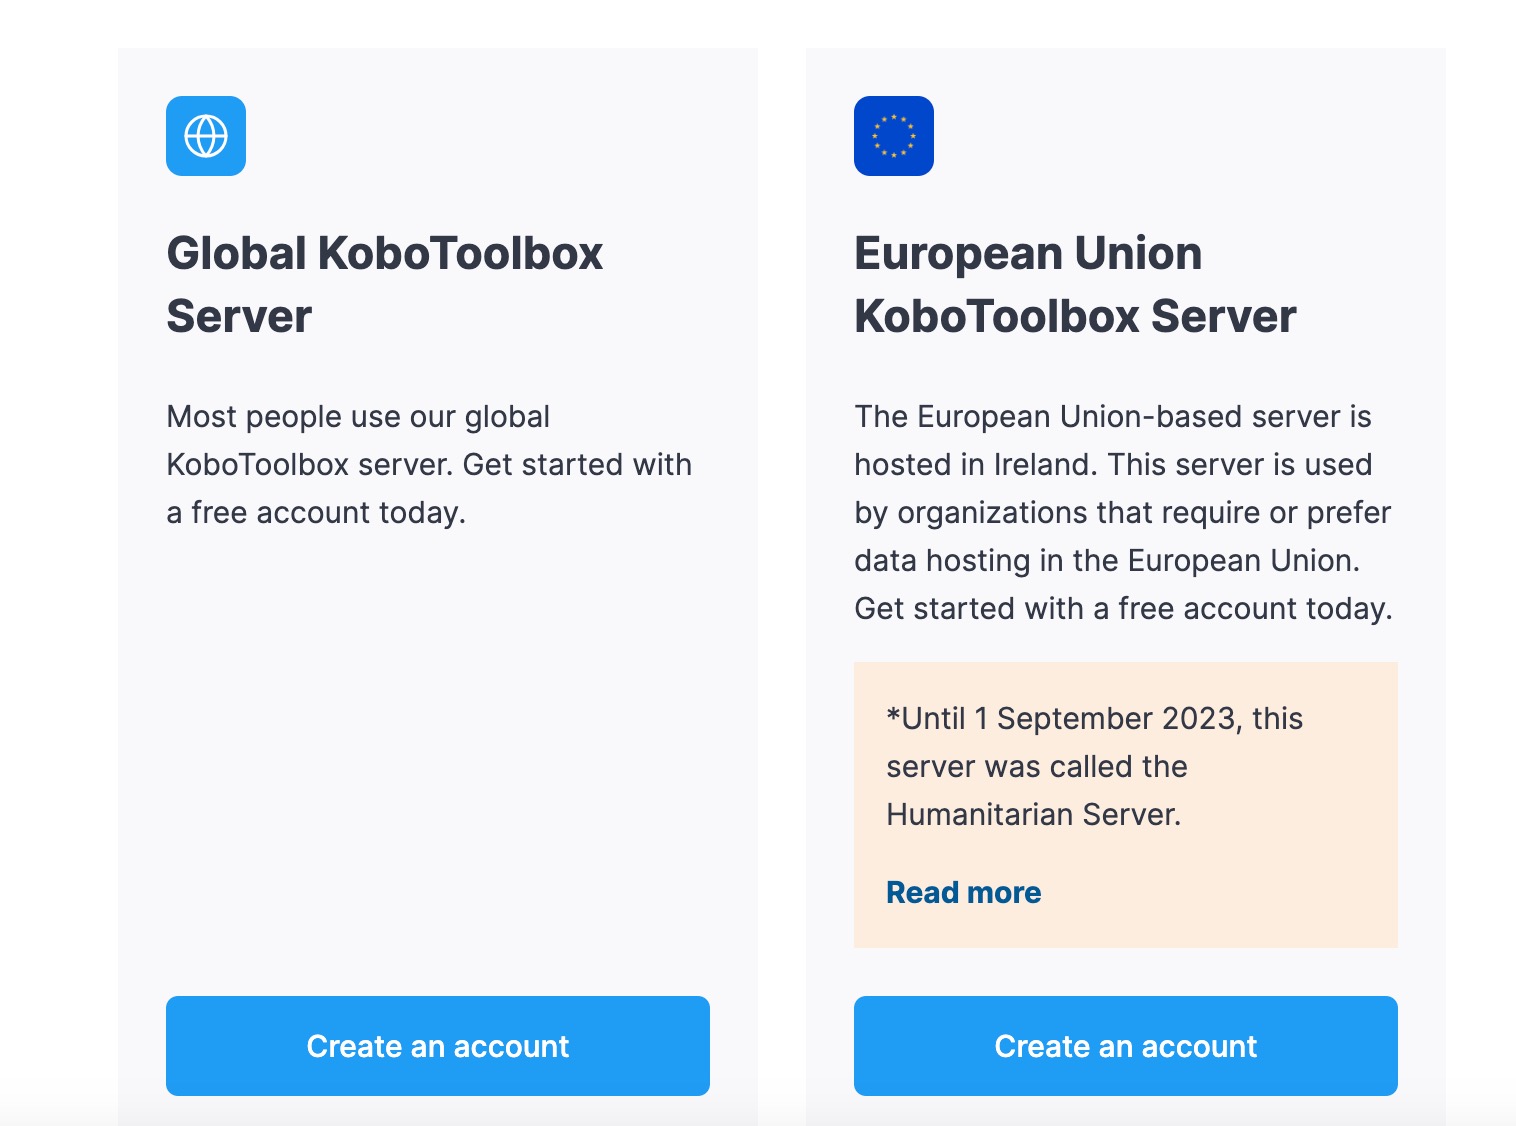Screen dimensions: 1516x1126
Task: Create an account on the Global KoboToolbox Server
Action: coord(438,1046)
